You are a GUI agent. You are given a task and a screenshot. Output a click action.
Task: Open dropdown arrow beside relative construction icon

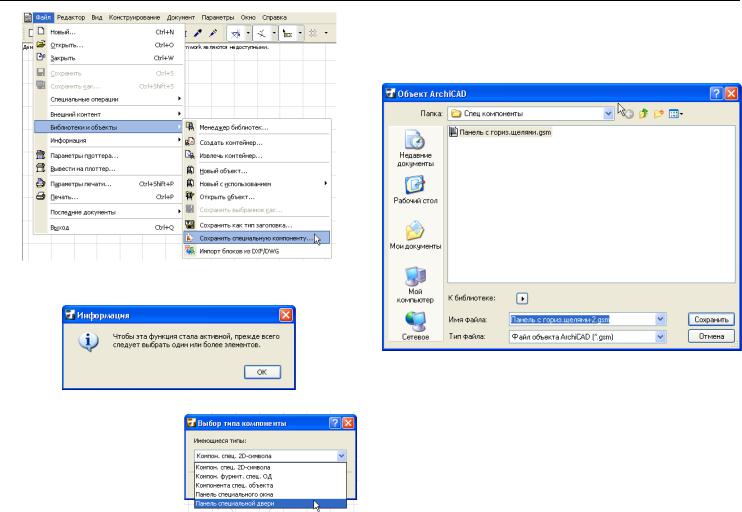pyautogui.click(x=300, y=33)
